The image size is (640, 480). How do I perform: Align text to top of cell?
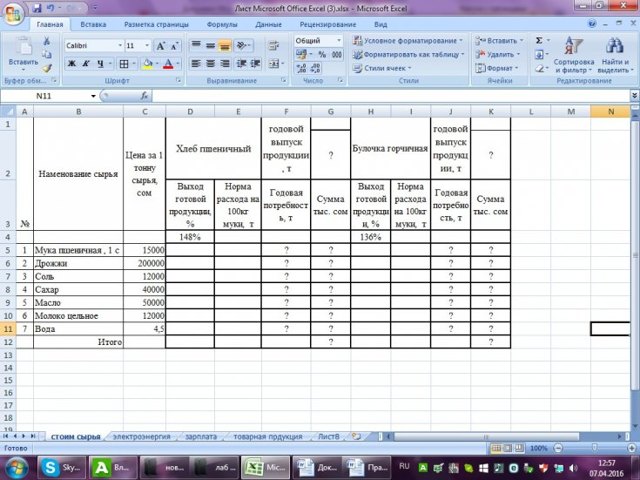[x=196, y=45]
